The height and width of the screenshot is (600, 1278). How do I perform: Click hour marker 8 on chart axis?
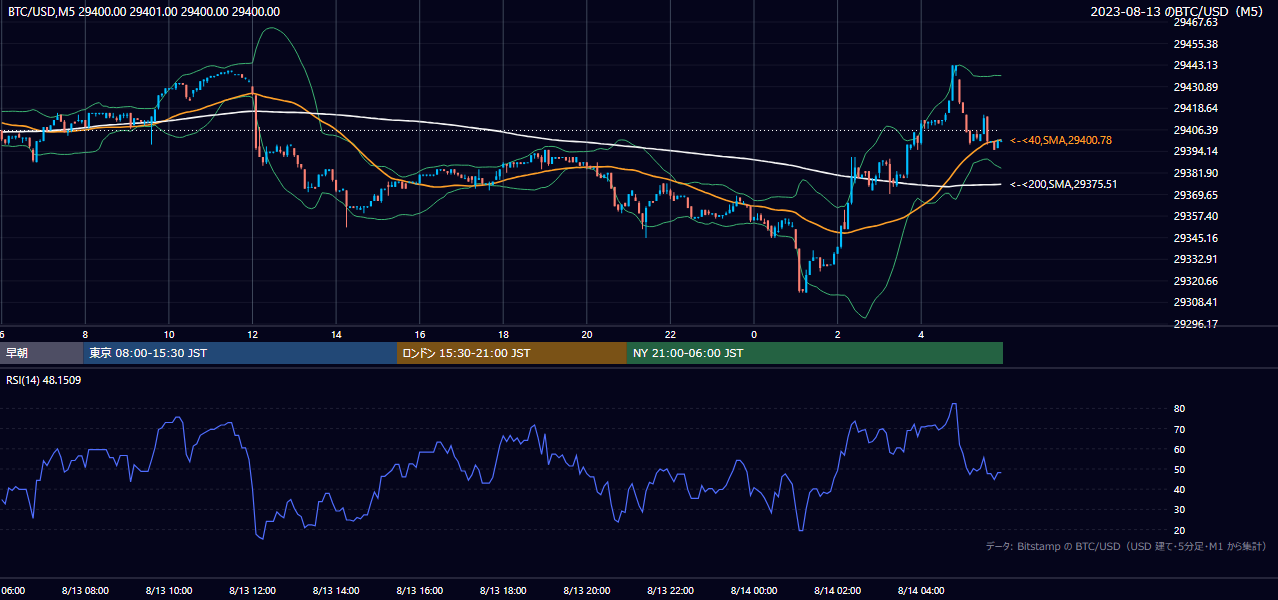point(85,334)
